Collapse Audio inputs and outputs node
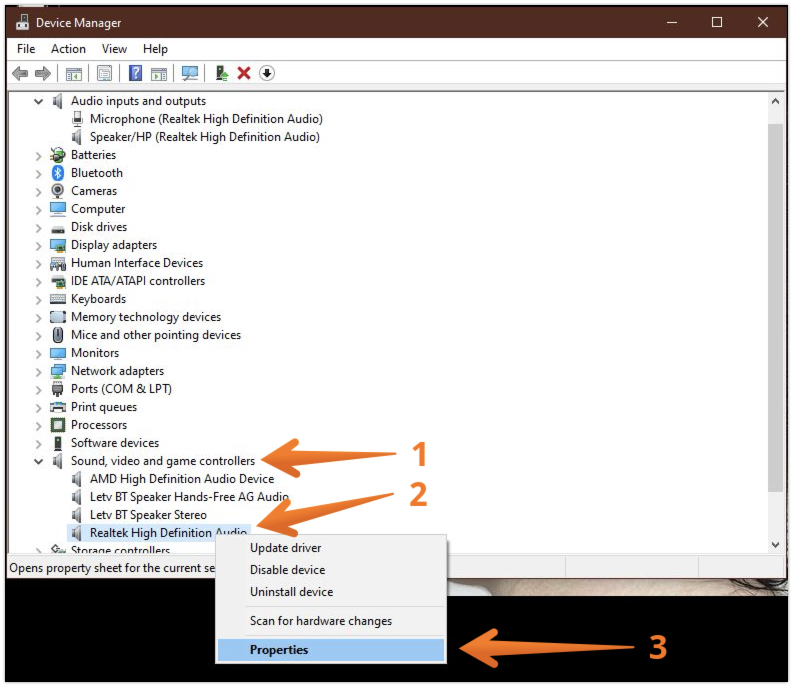 (x=38, y=101)
